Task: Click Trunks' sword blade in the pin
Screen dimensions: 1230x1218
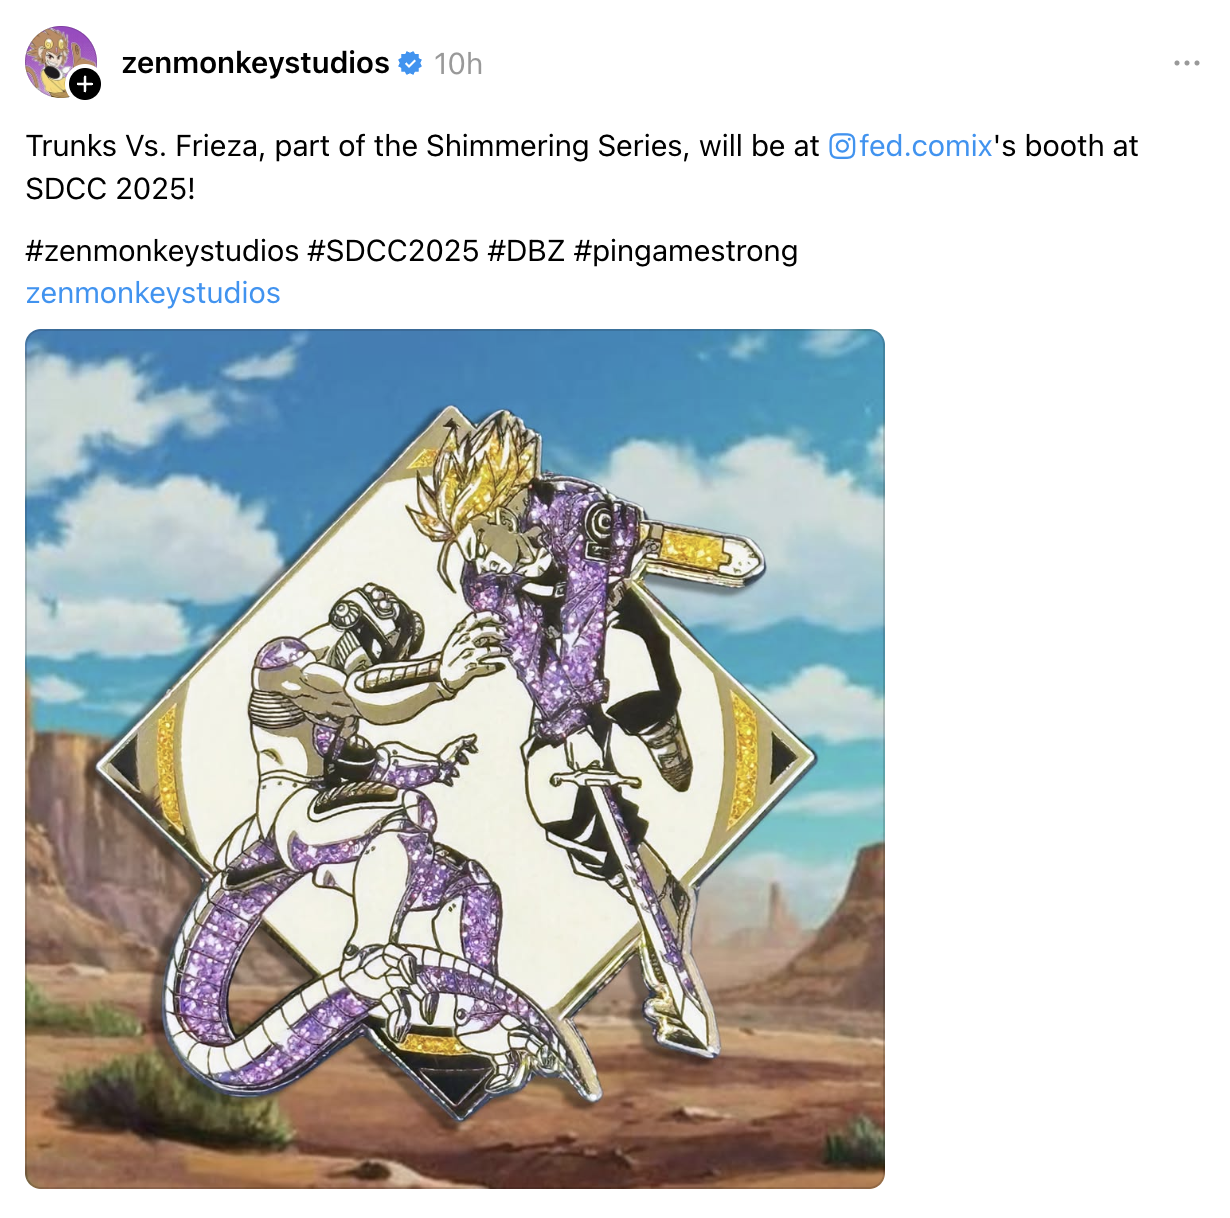Action: click(x=655, y=920)
